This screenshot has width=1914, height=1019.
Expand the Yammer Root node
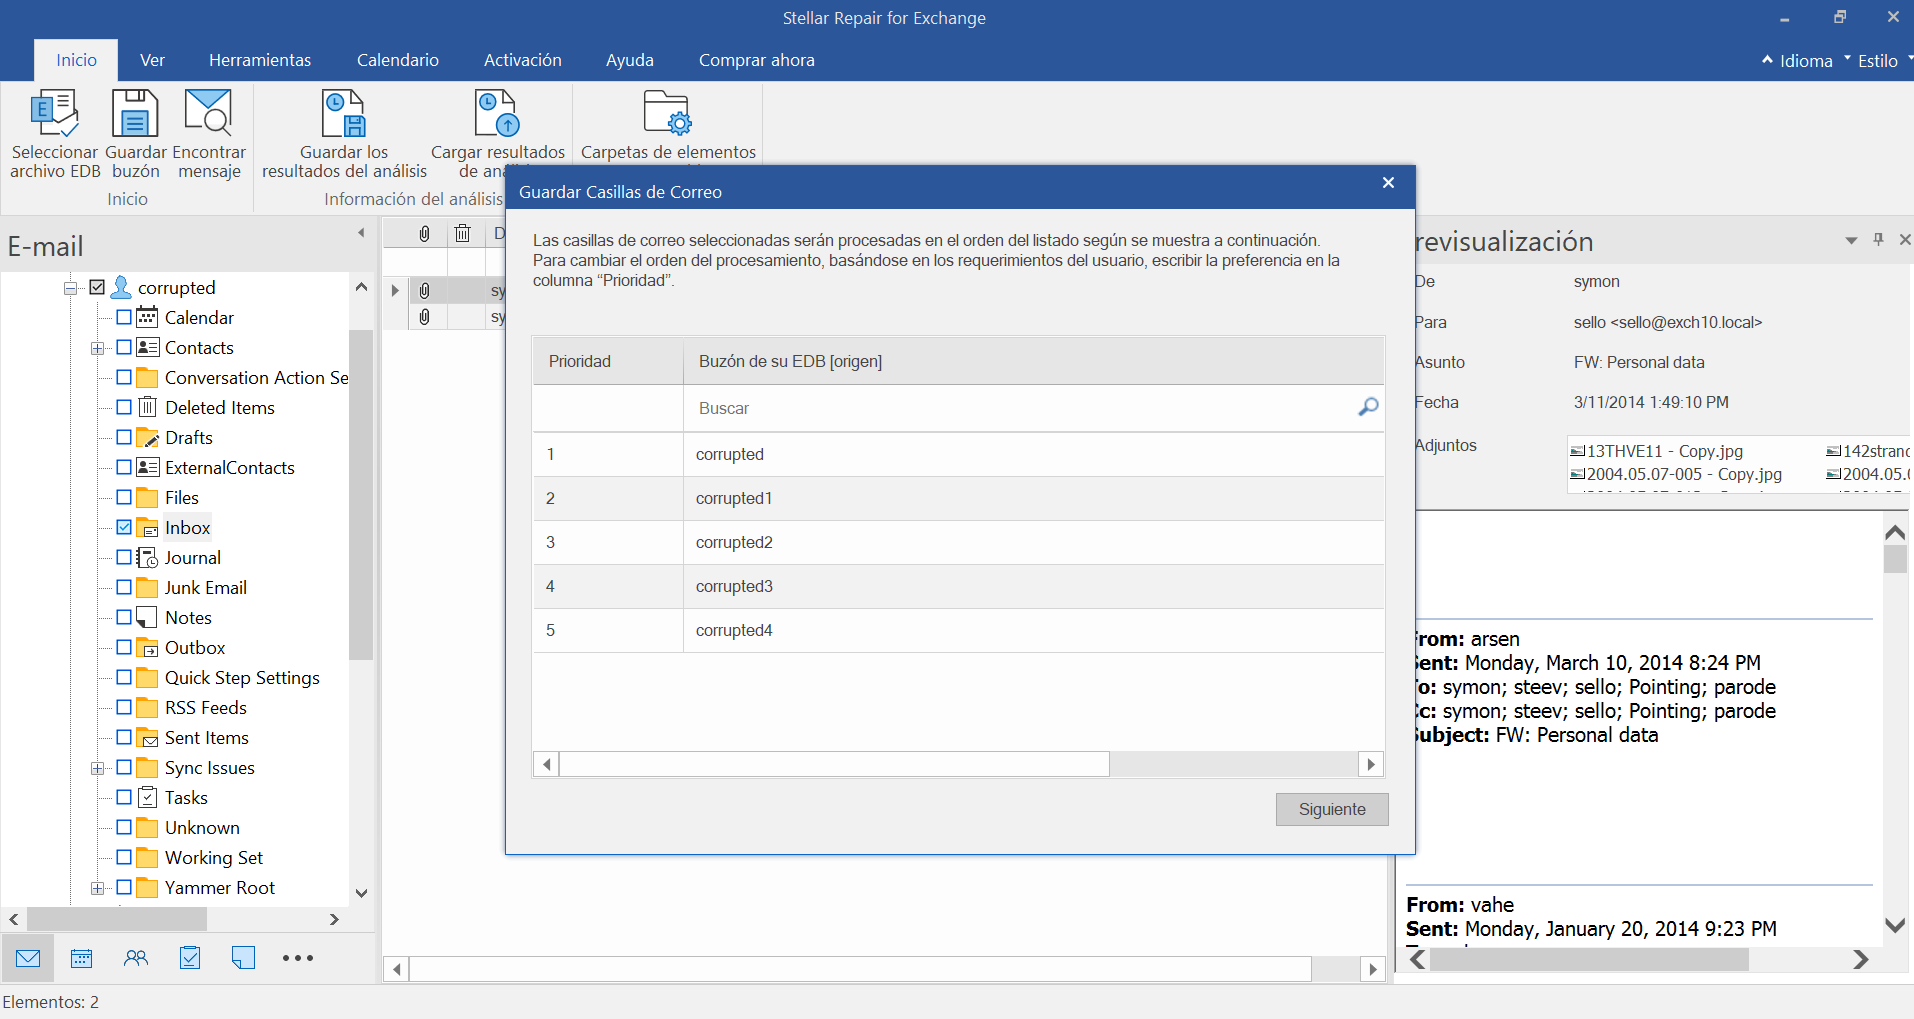pyautogui.click(x=97, y=887)
